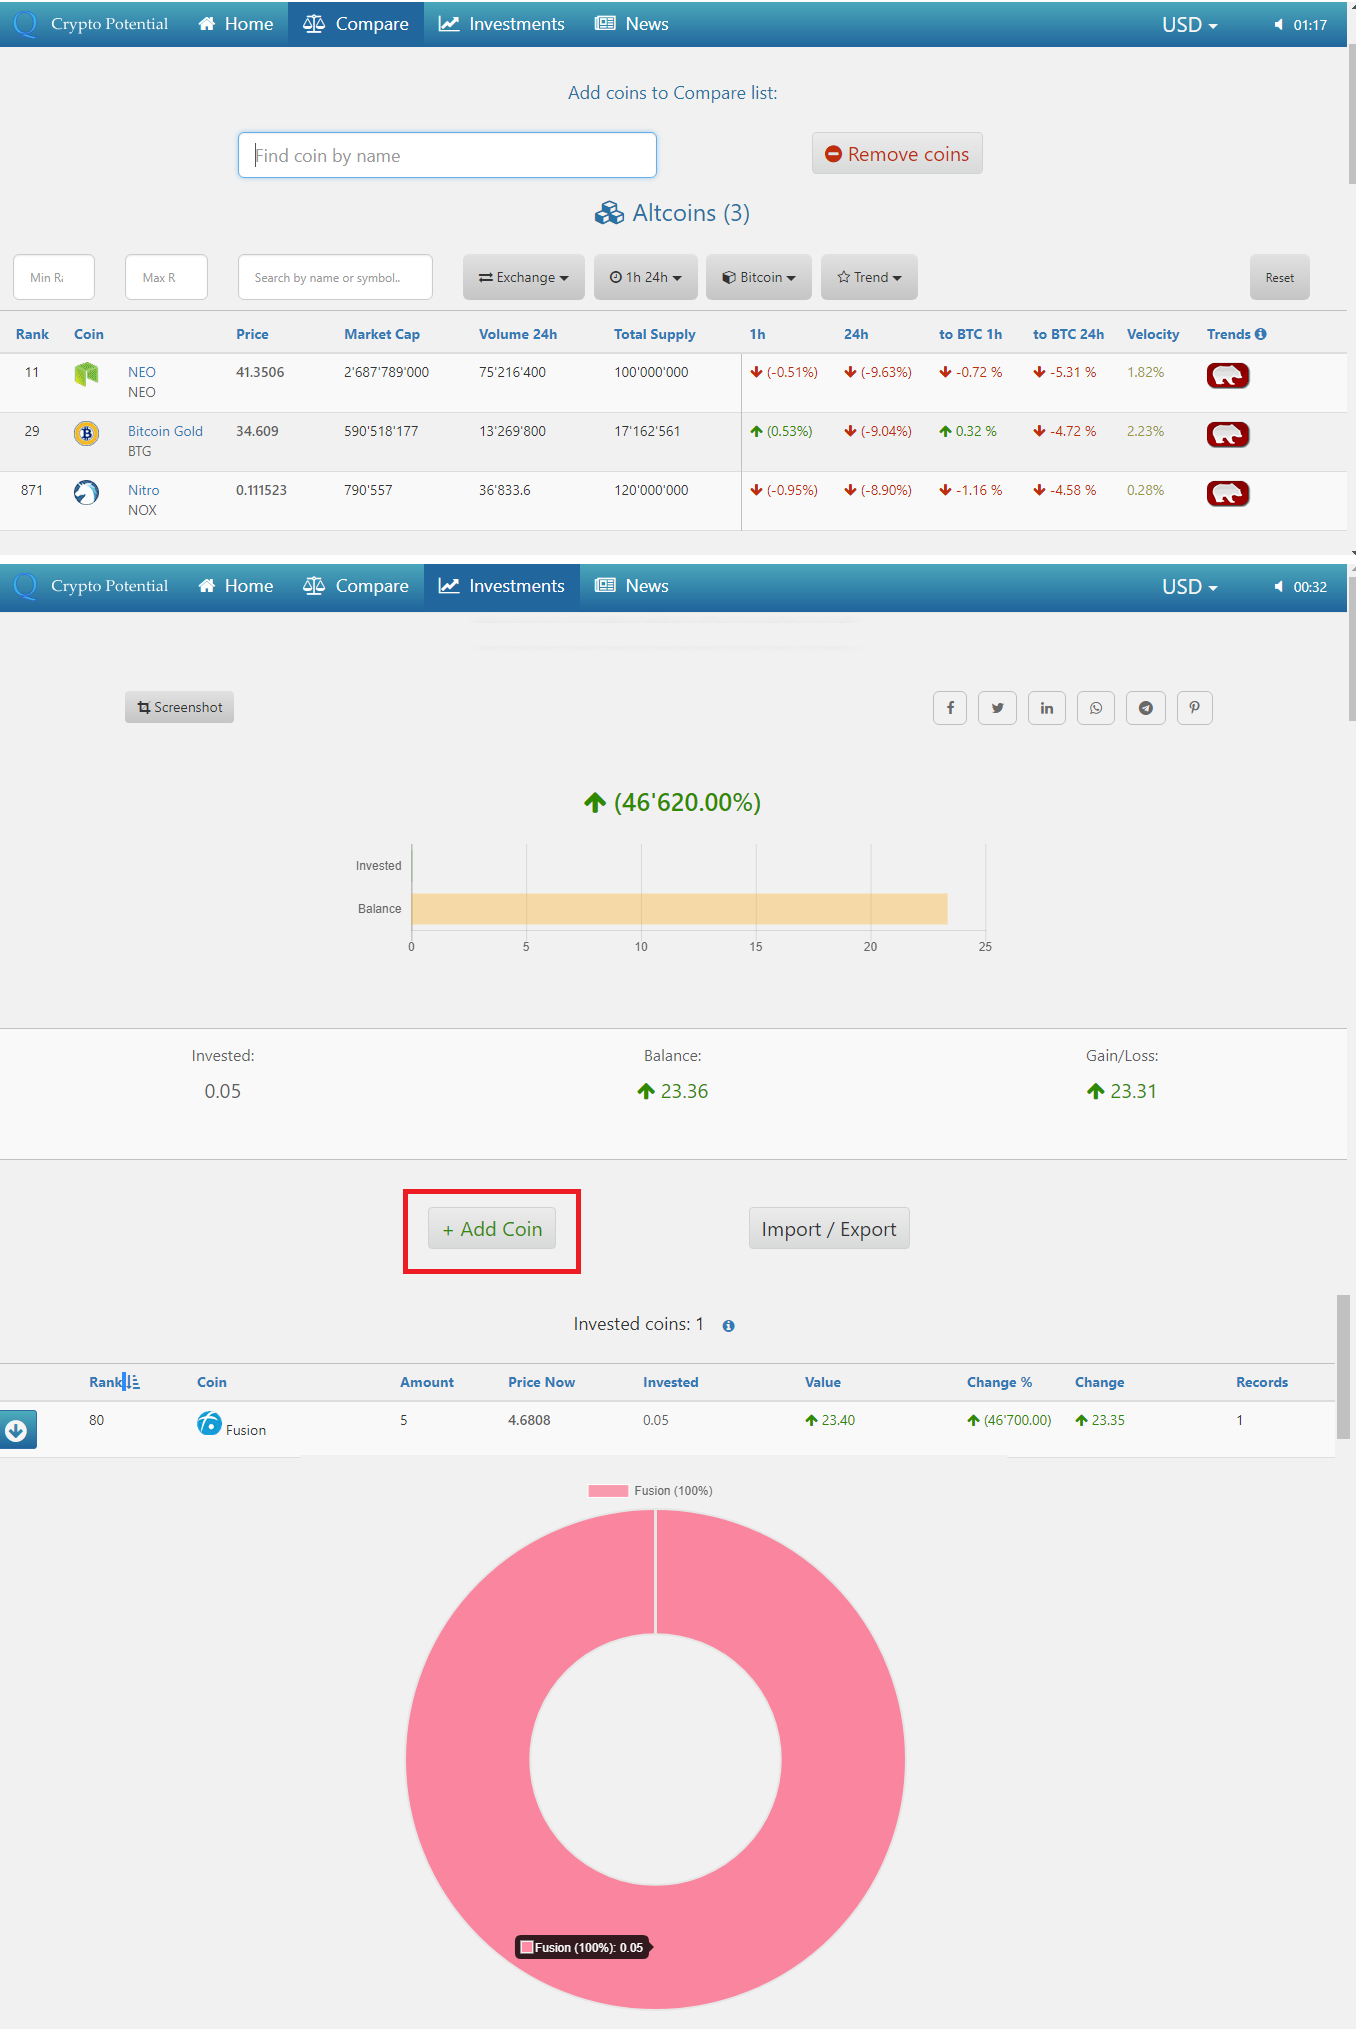Share via WhatsApp
Image resolution: width=1356 pixels, height=2029 pixels.
tap(1096, 708)
